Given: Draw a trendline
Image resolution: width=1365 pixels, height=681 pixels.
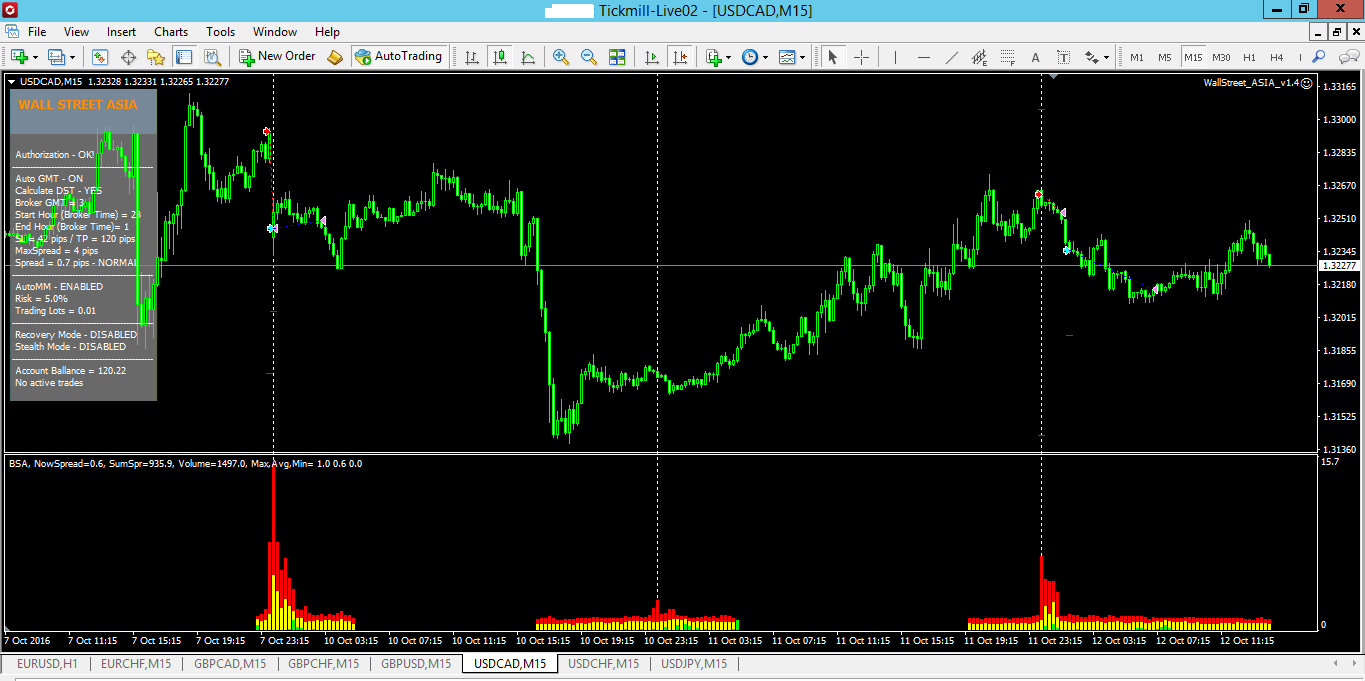Looking at the screenshot, I should pos(951,57).
